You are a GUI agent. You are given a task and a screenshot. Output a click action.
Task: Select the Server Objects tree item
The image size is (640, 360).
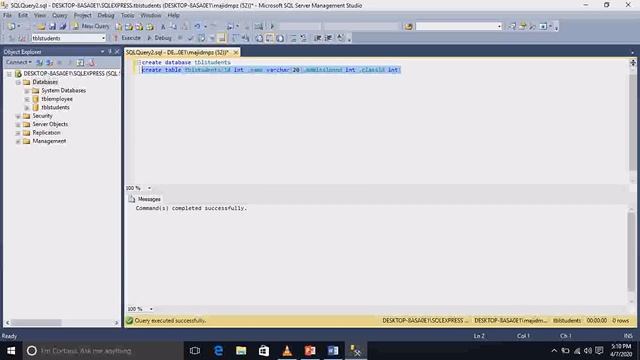click(50, 124)
